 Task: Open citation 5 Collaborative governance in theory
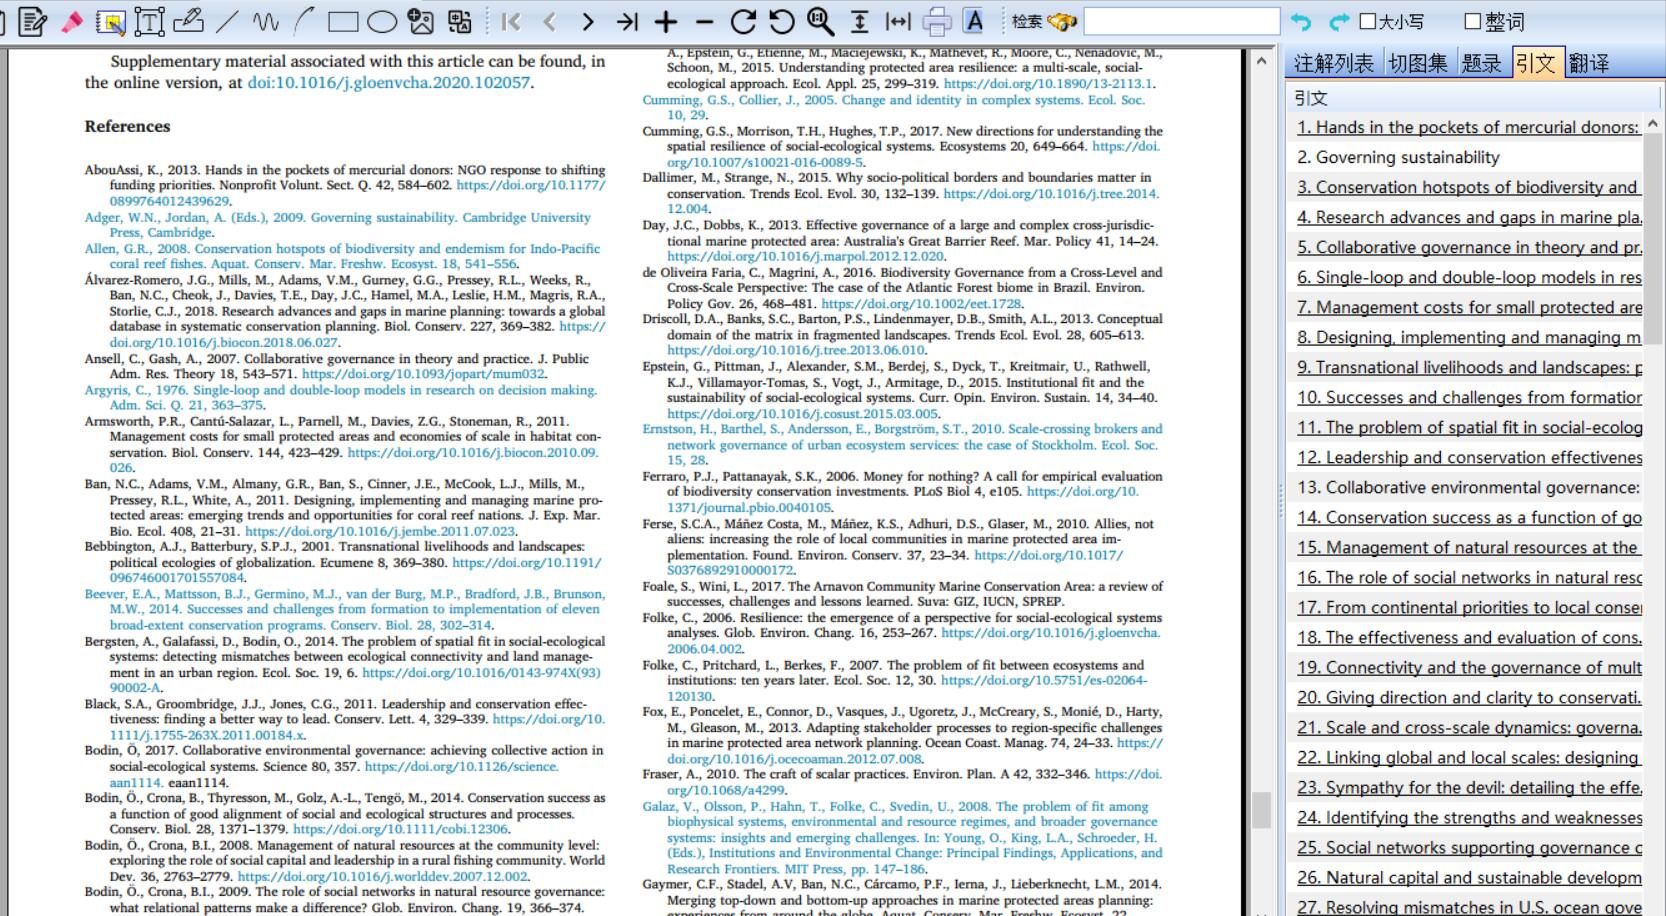tap(1468, 247)
